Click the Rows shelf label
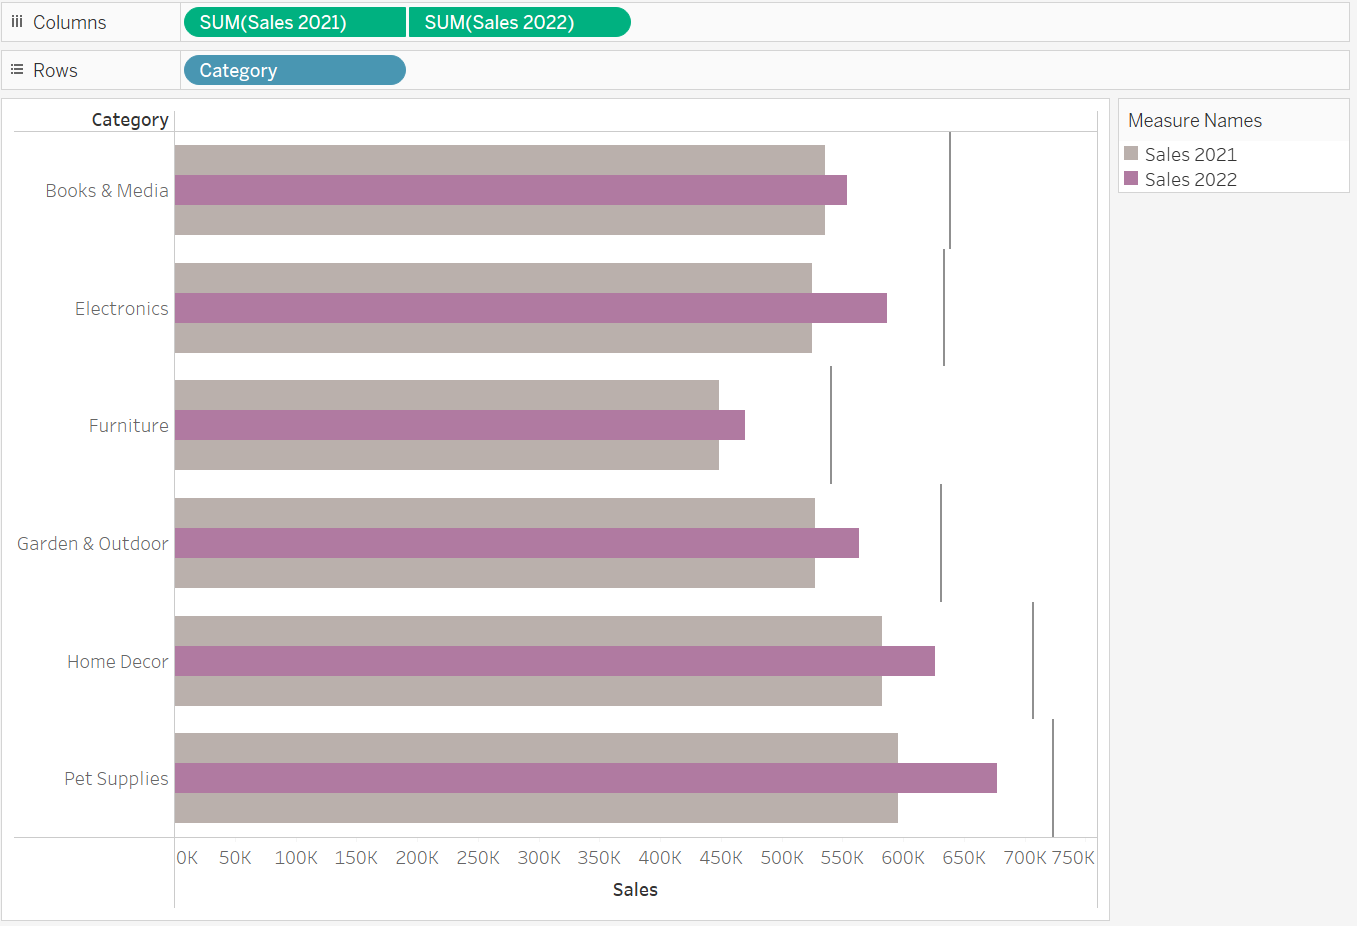The height and width of the screenshot is (926, 1357). 55,70
